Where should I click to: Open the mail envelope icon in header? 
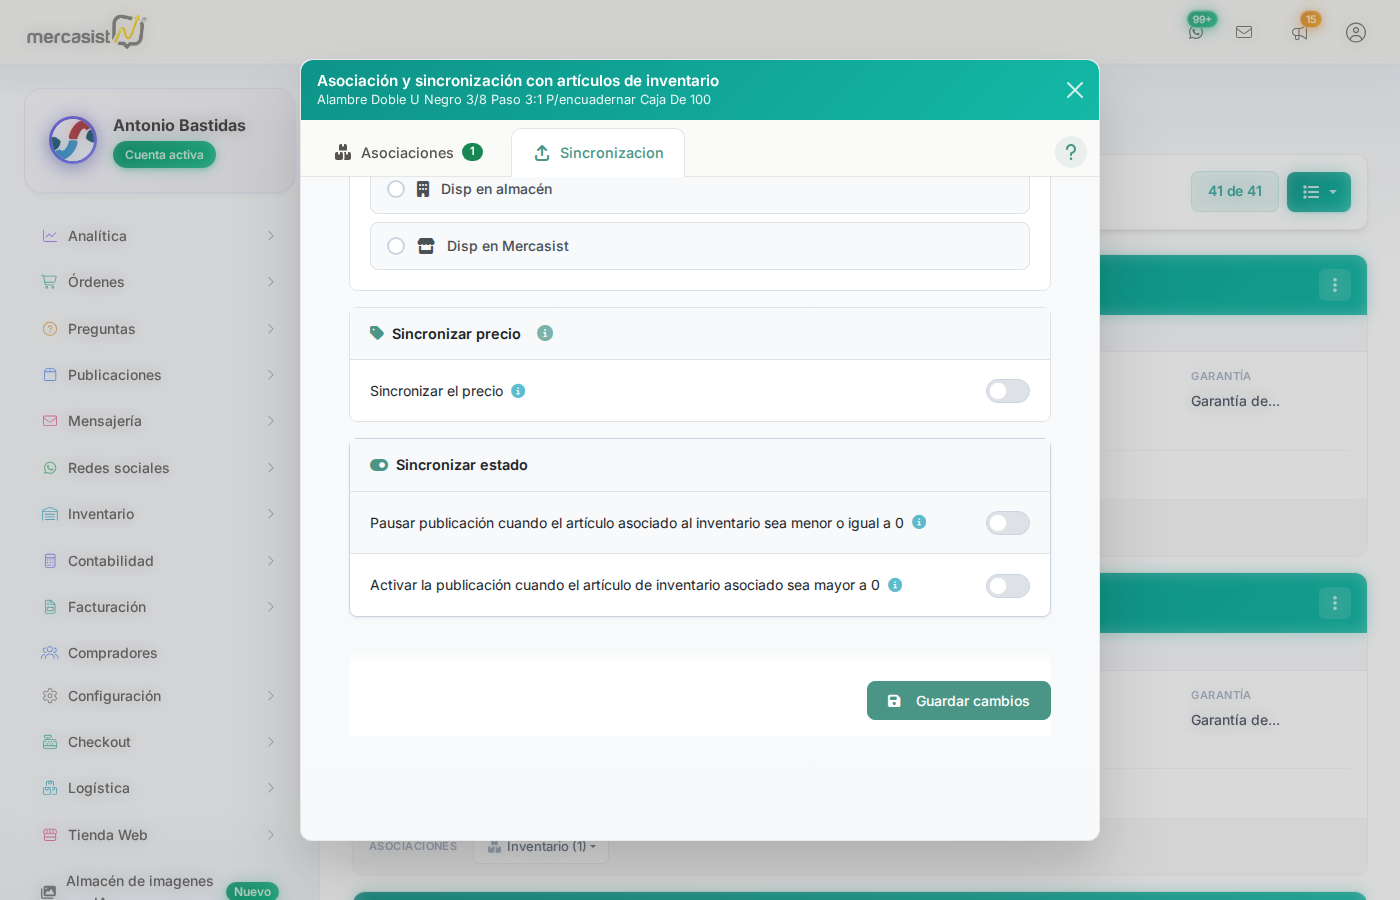(x=1244, y=32)
